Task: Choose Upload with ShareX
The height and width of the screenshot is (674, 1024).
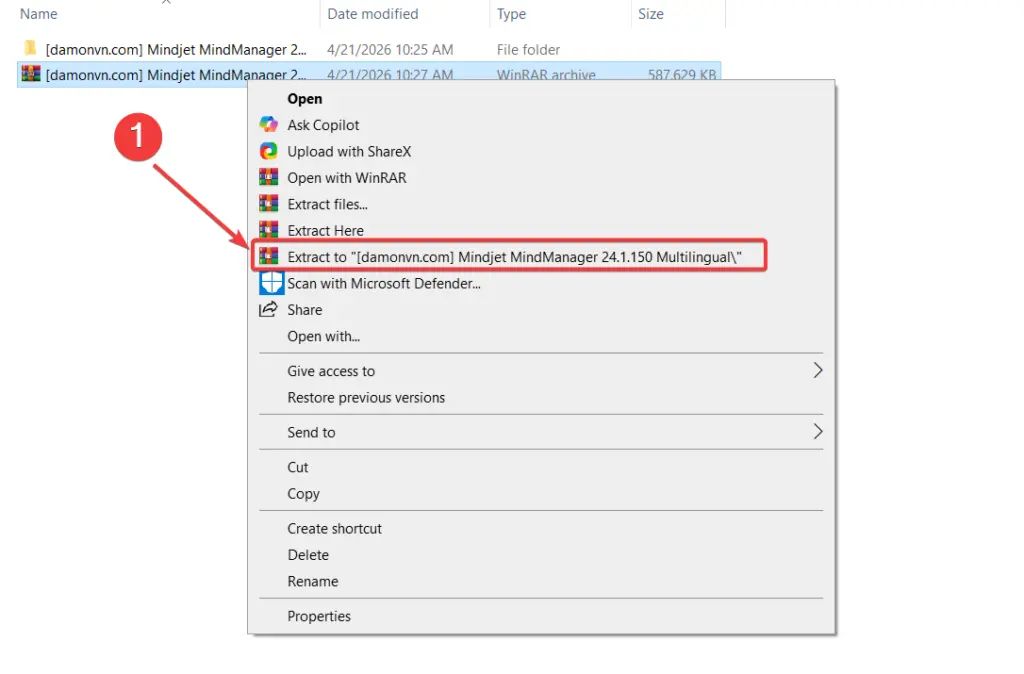Action: pyautogui.click(x=349, y=152)
